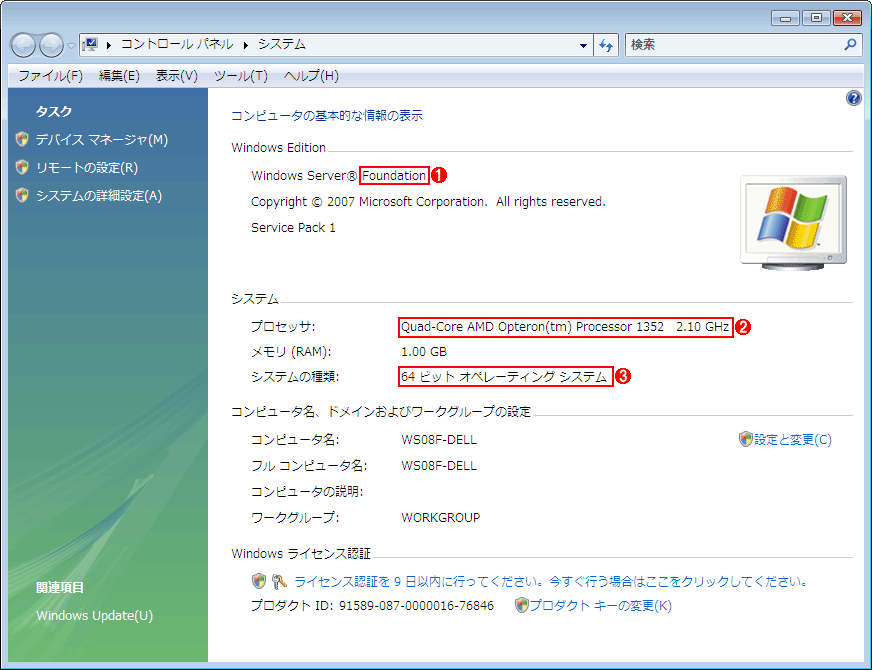Minimize the System window

tap(785, 18)
